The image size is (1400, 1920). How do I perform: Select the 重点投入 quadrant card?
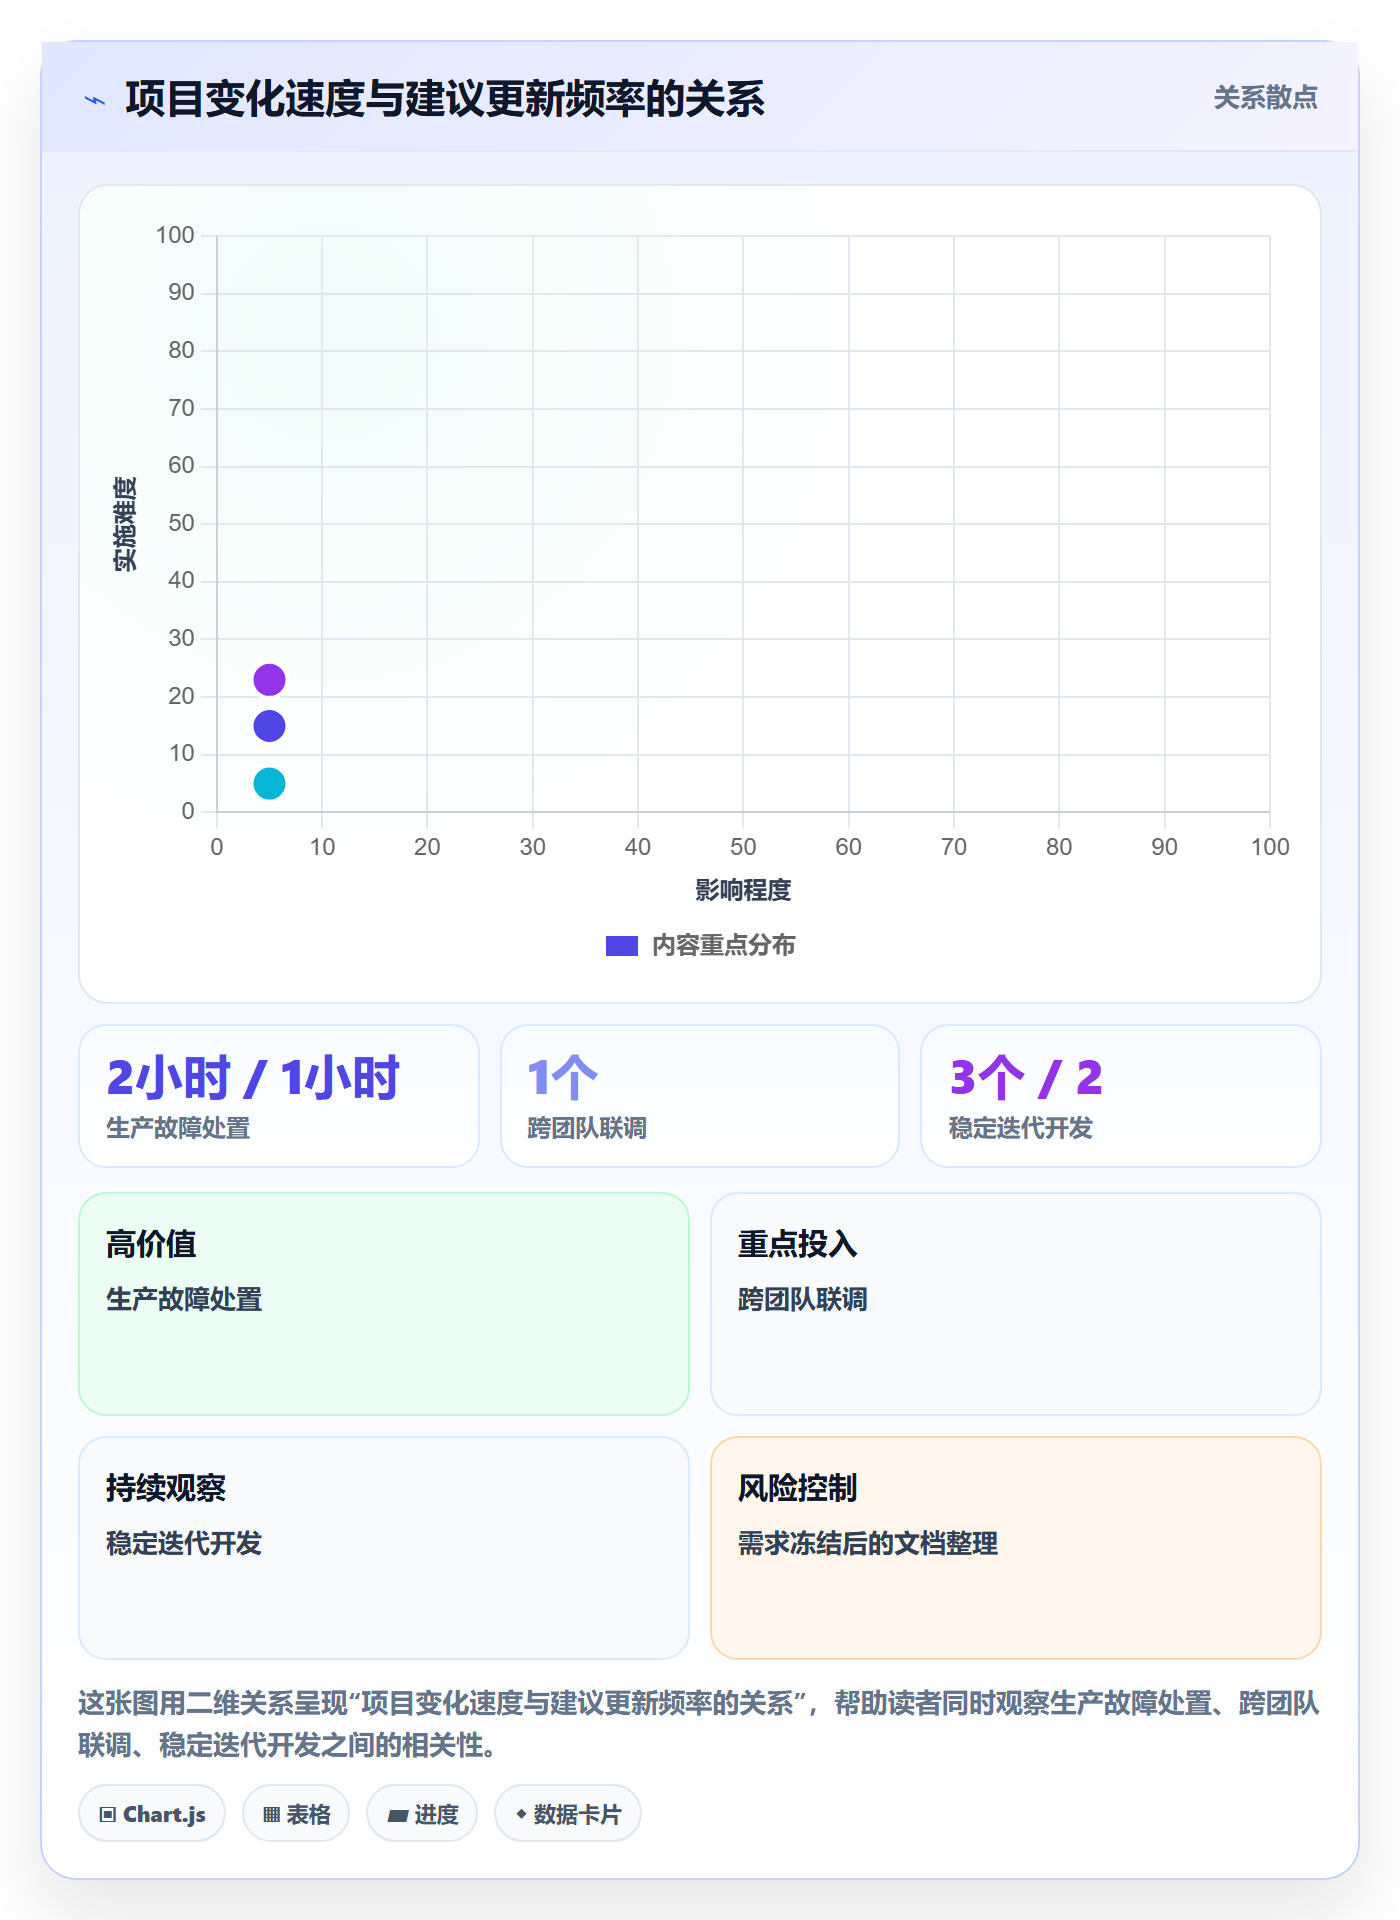[1016, 1304]
